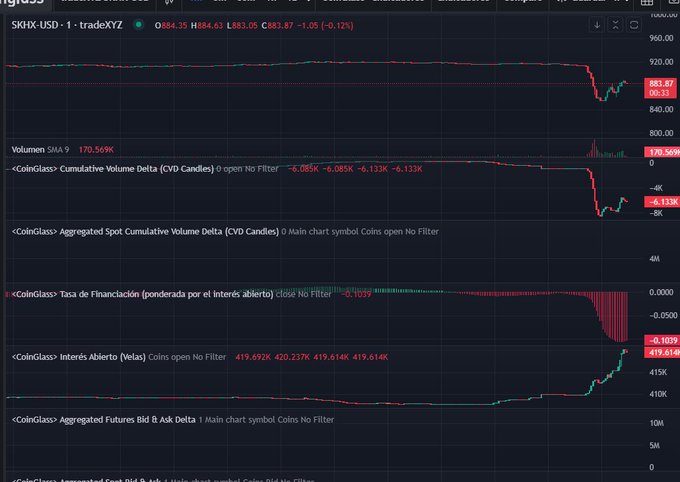Click the −0.0500 funding axis label
The width and height of the screenshot is (680, 482).
point(663,315)
